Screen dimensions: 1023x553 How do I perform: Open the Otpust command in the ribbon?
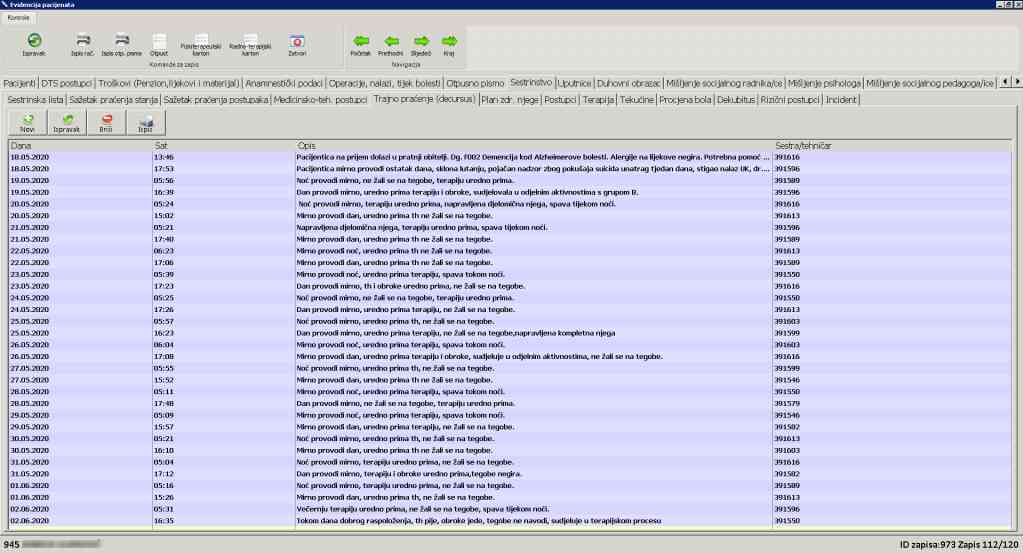tap(158, 41)
